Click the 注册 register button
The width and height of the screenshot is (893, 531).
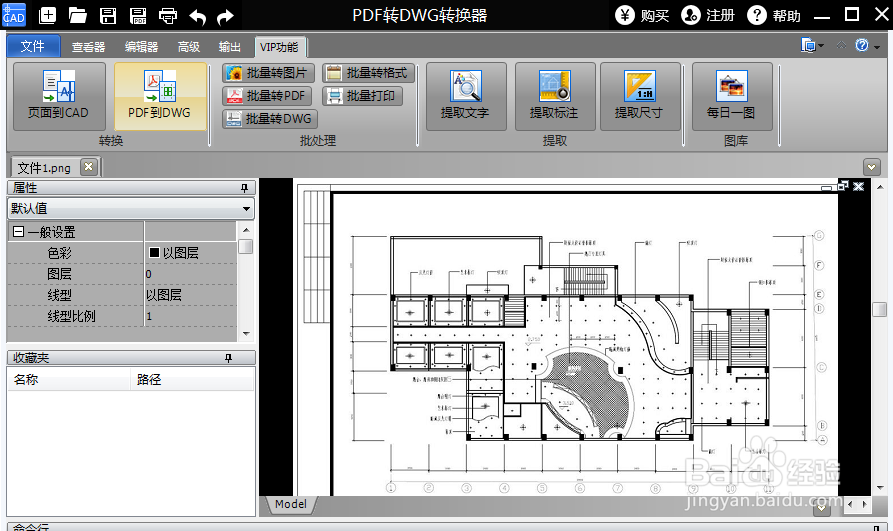tap(708, 15)
